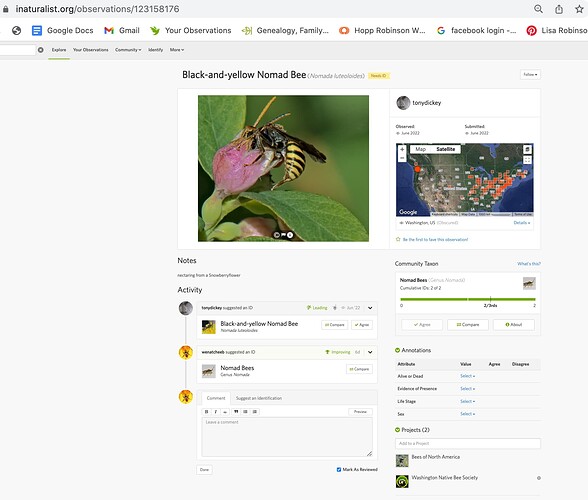Open the Lisa Robinson Pinterest bookmark
Screen dimensions: 588x500
click(557, 30)
